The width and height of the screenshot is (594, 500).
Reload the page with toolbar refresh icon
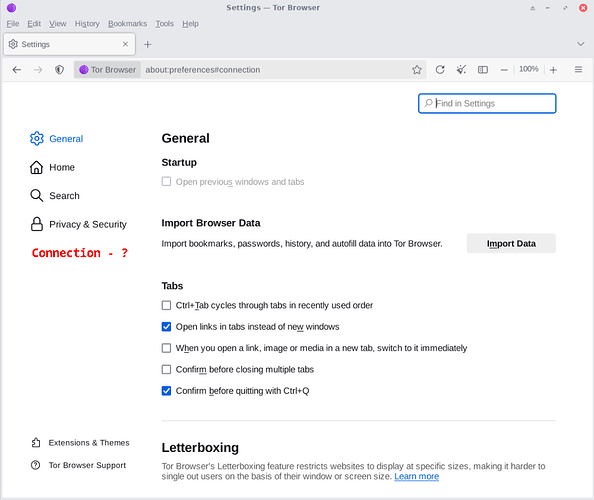pyautogui.click(x=440, y=70)
